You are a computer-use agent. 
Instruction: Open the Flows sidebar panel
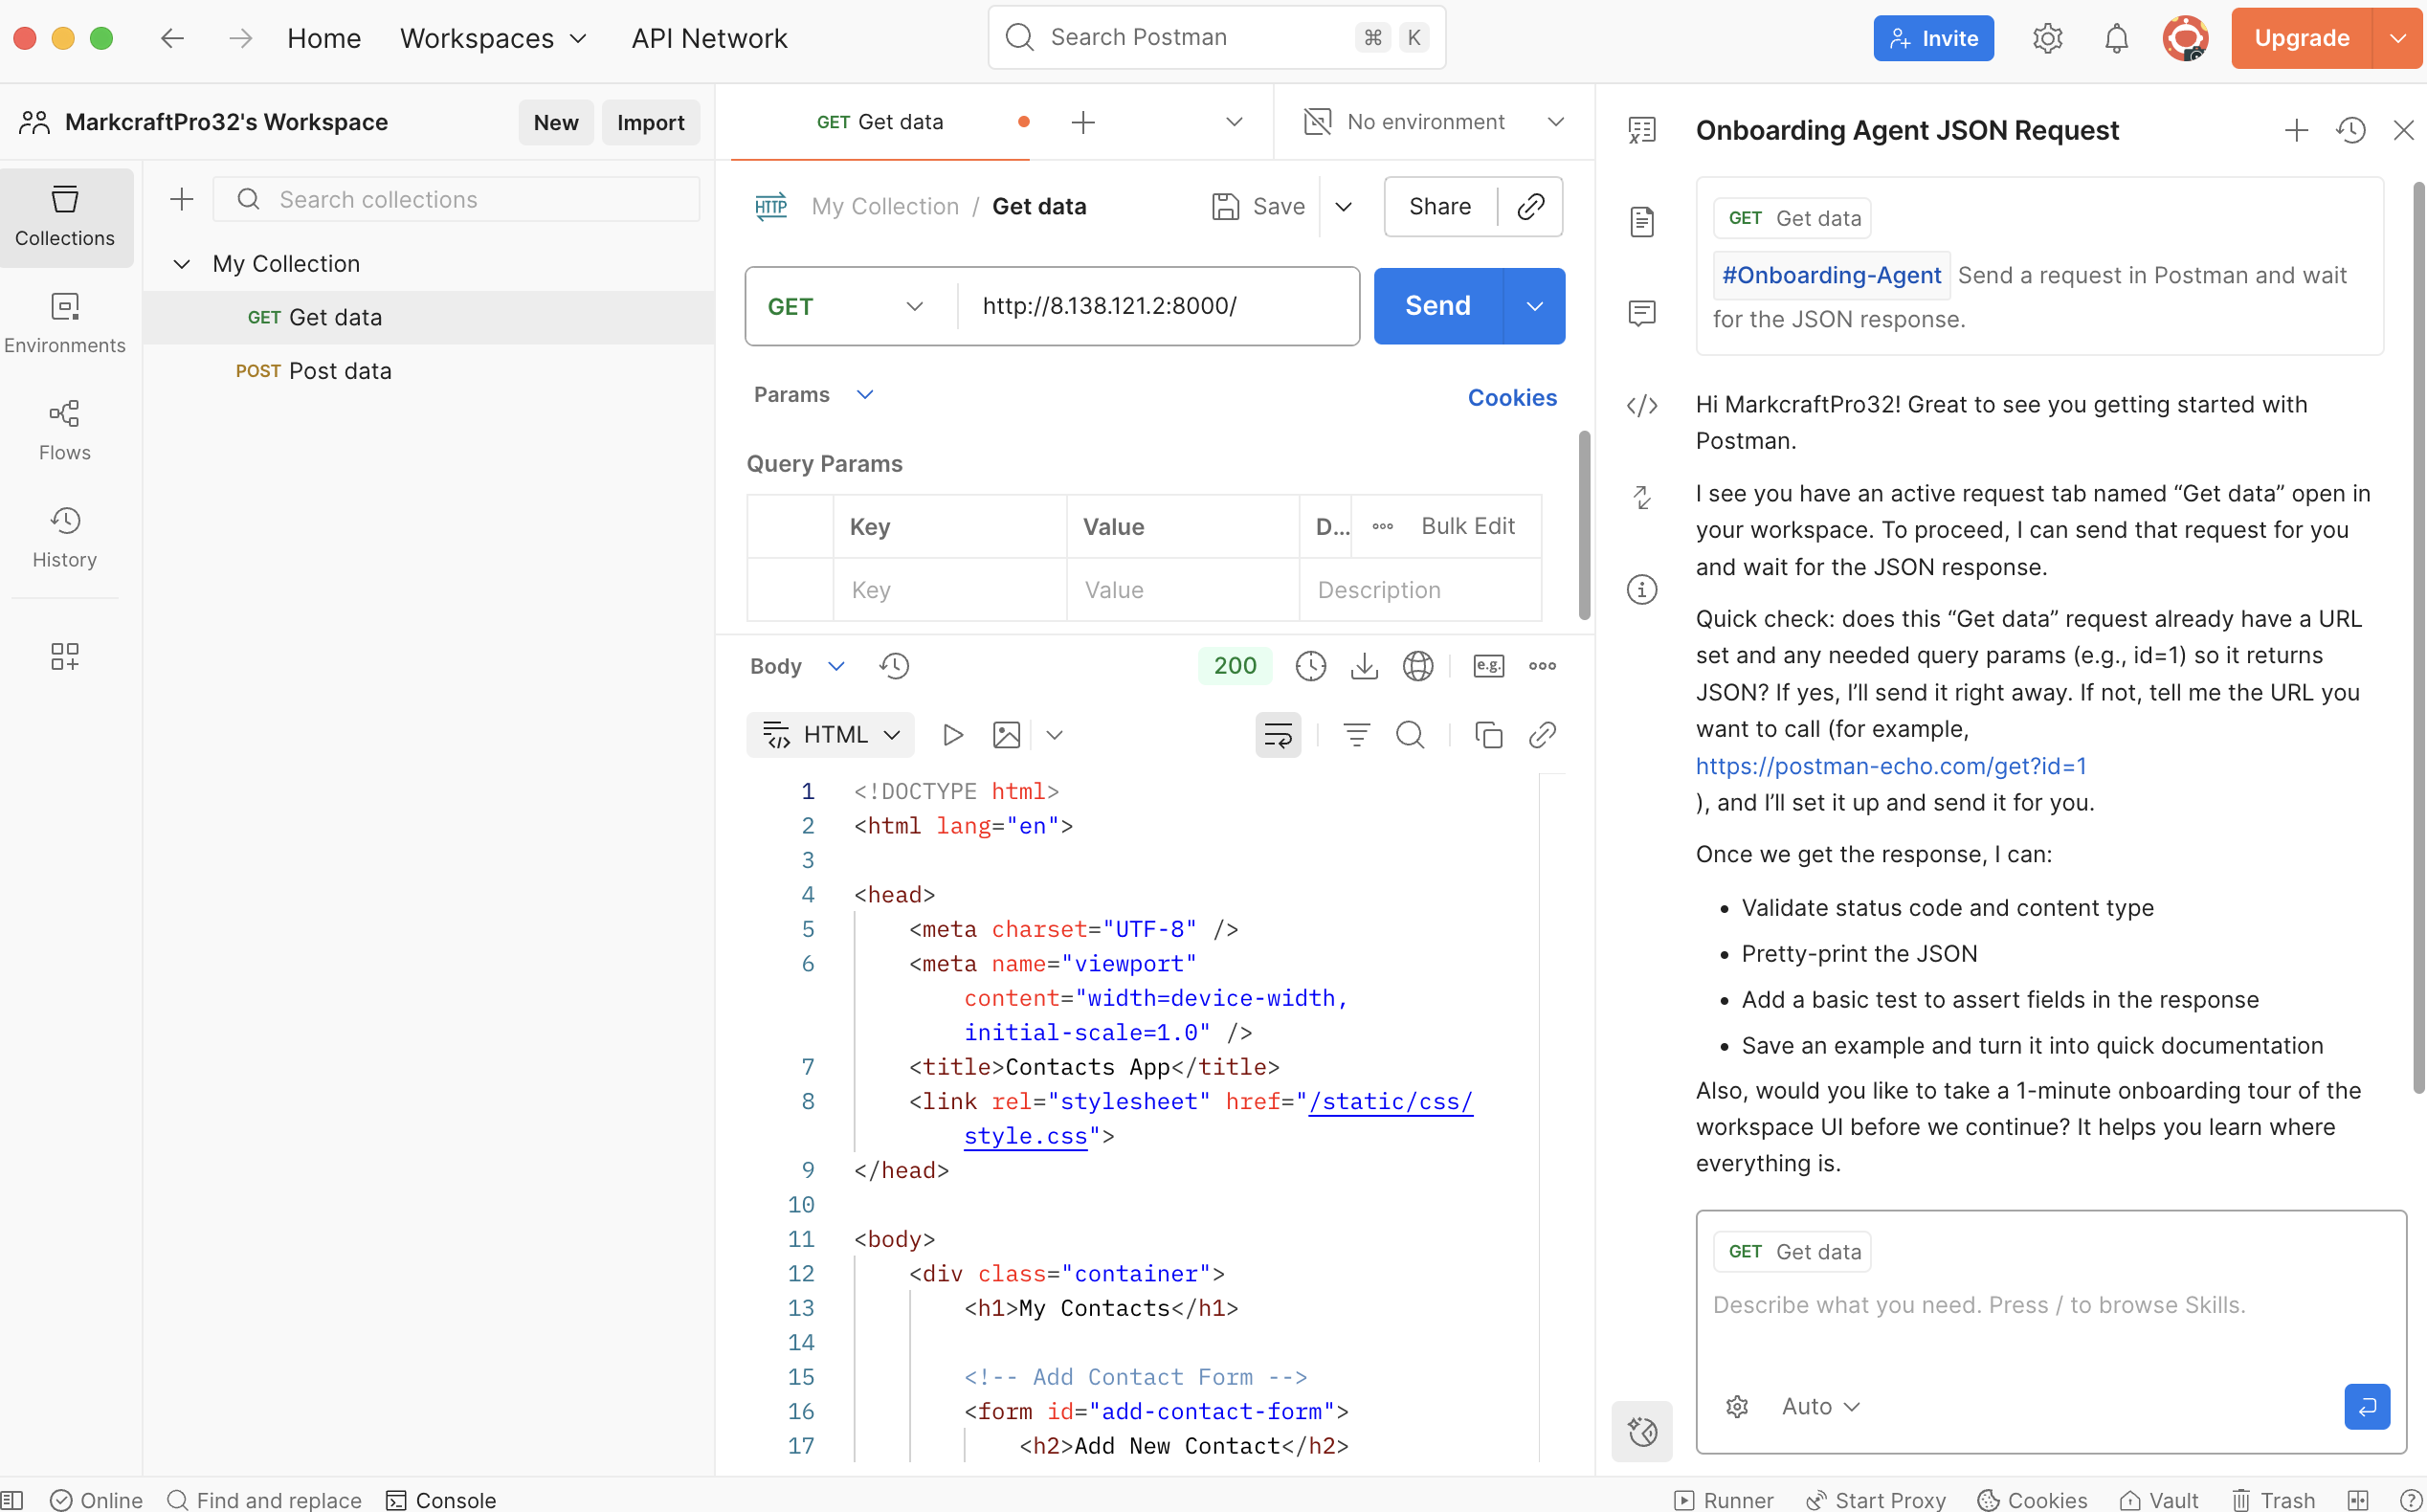[65, 431]
